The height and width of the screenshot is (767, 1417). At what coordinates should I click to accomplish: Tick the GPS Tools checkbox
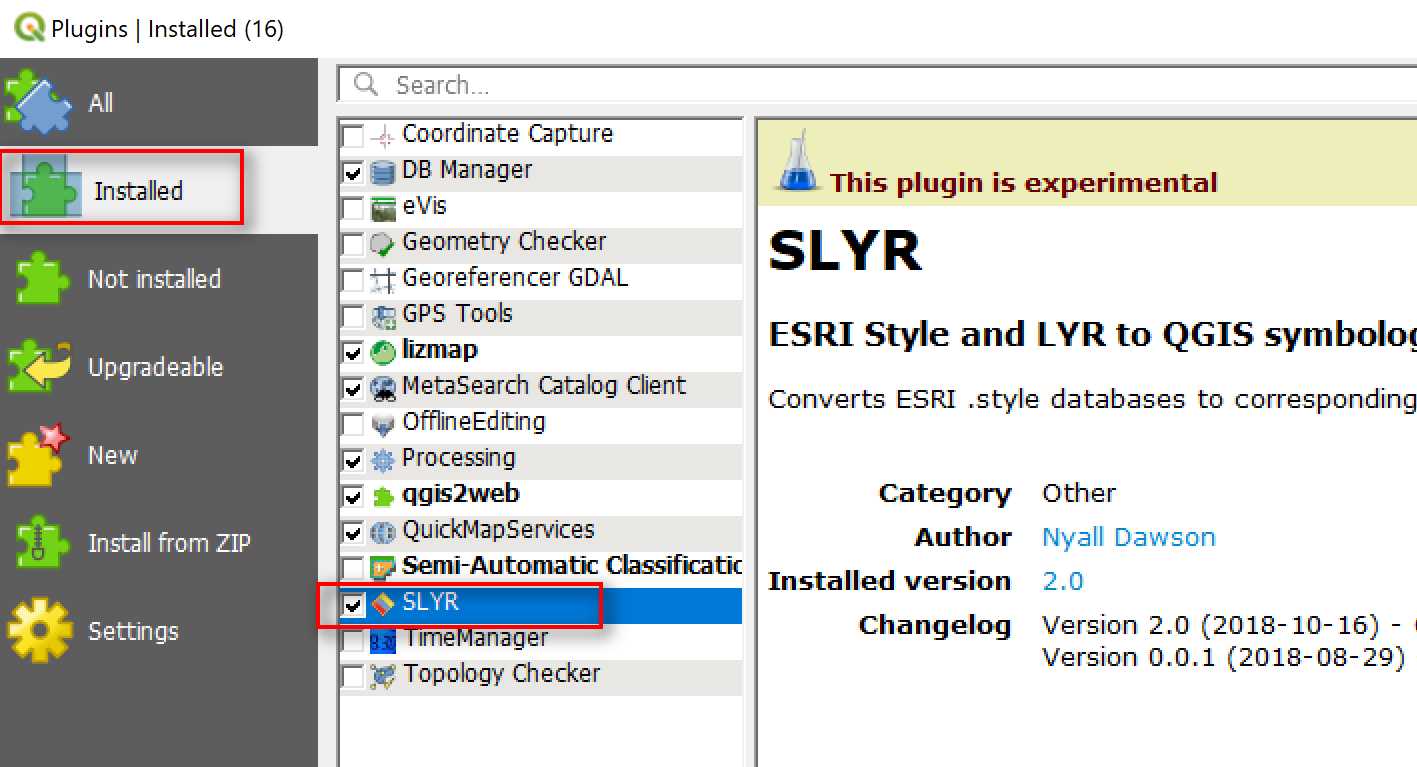[x=353, y=316]
